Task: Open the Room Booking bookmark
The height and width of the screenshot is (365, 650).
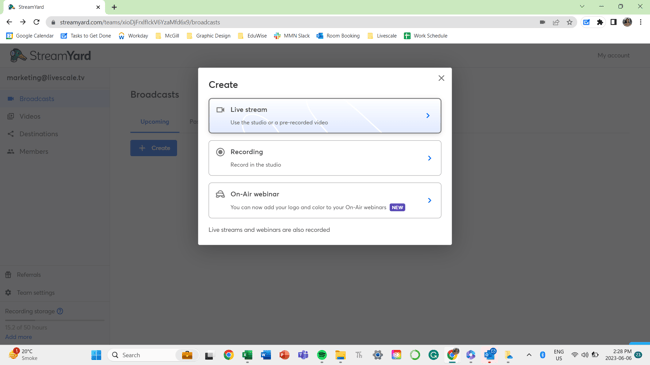Action: pos(338,36)
